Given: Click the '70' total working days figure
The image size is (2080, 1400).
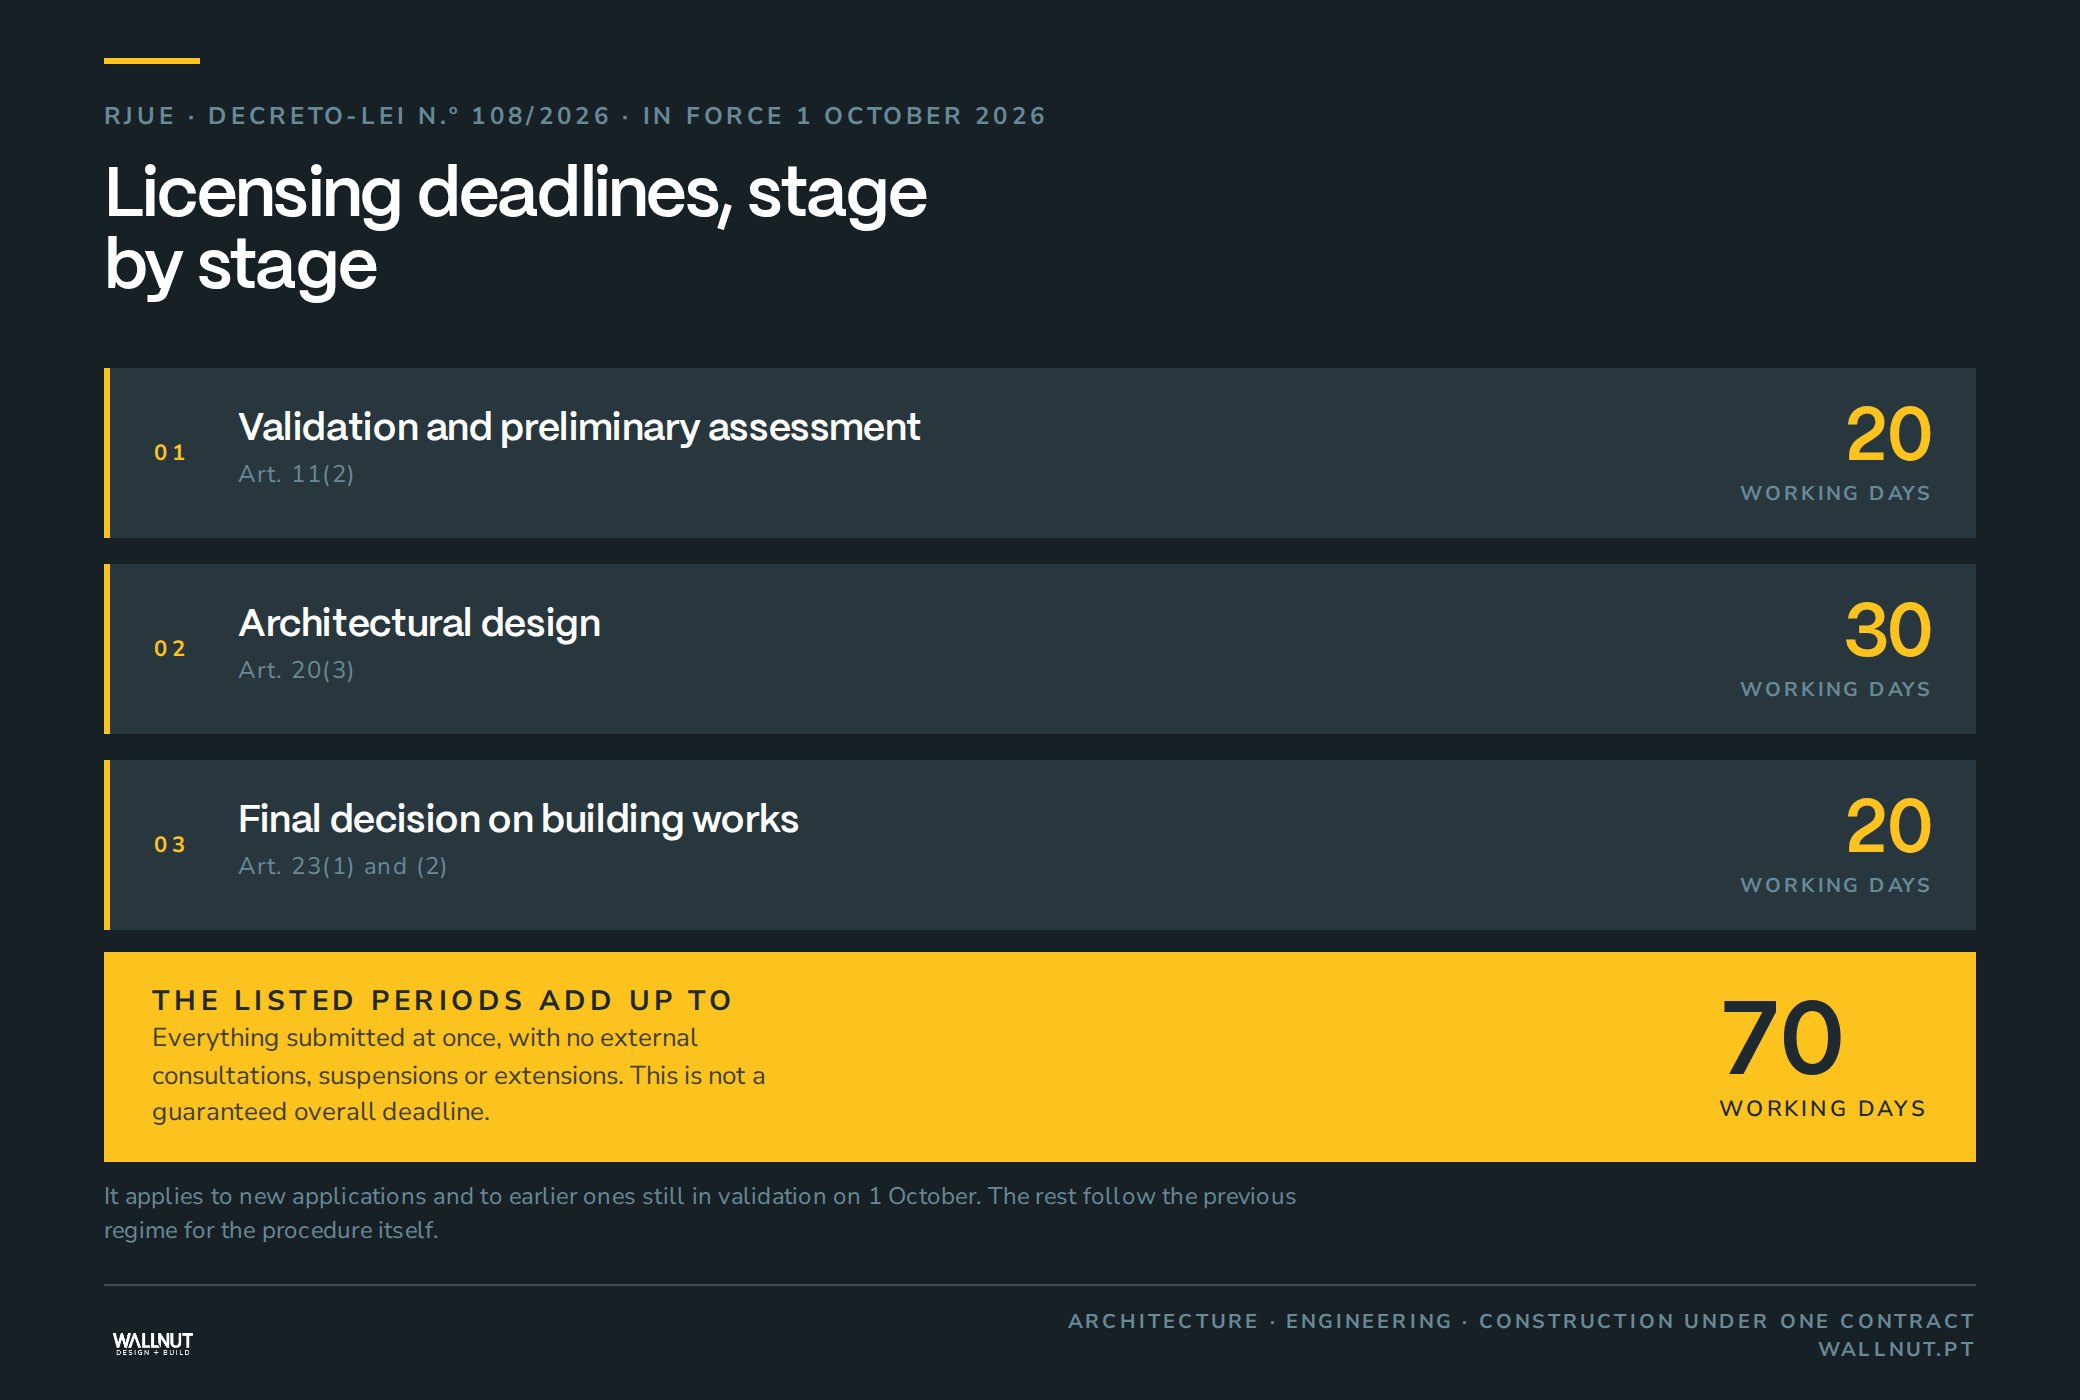Looking at the screenshot, I should pos(1782,1038).
